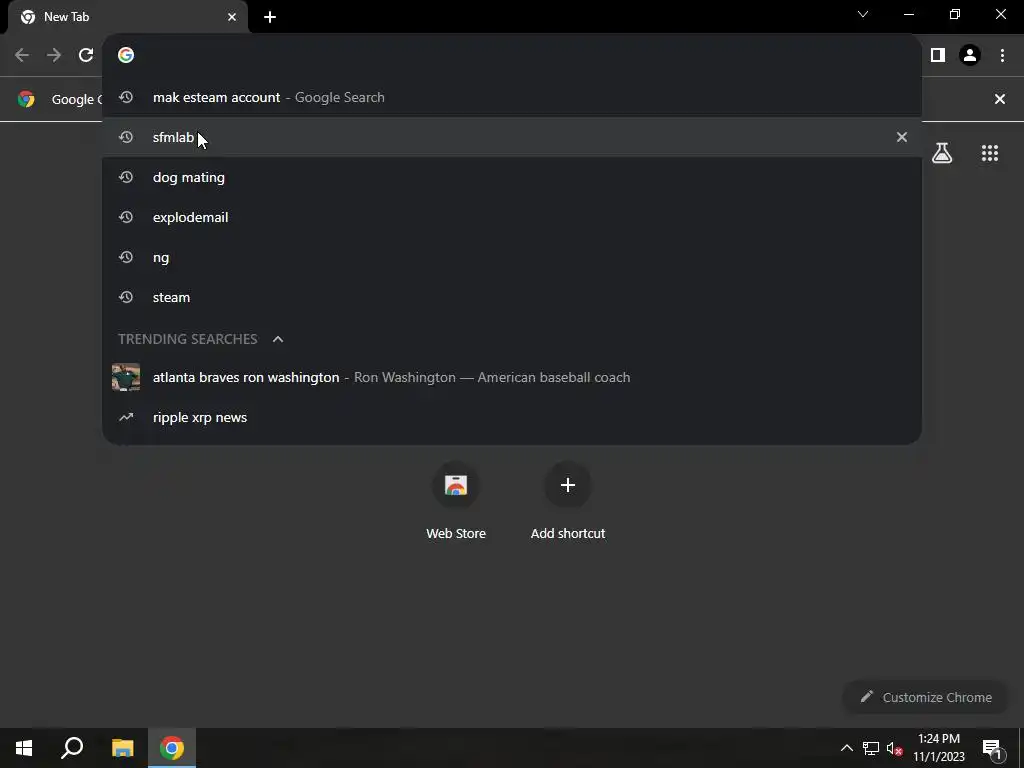Click the history icon beside 'steam'

tap(126, 297)
